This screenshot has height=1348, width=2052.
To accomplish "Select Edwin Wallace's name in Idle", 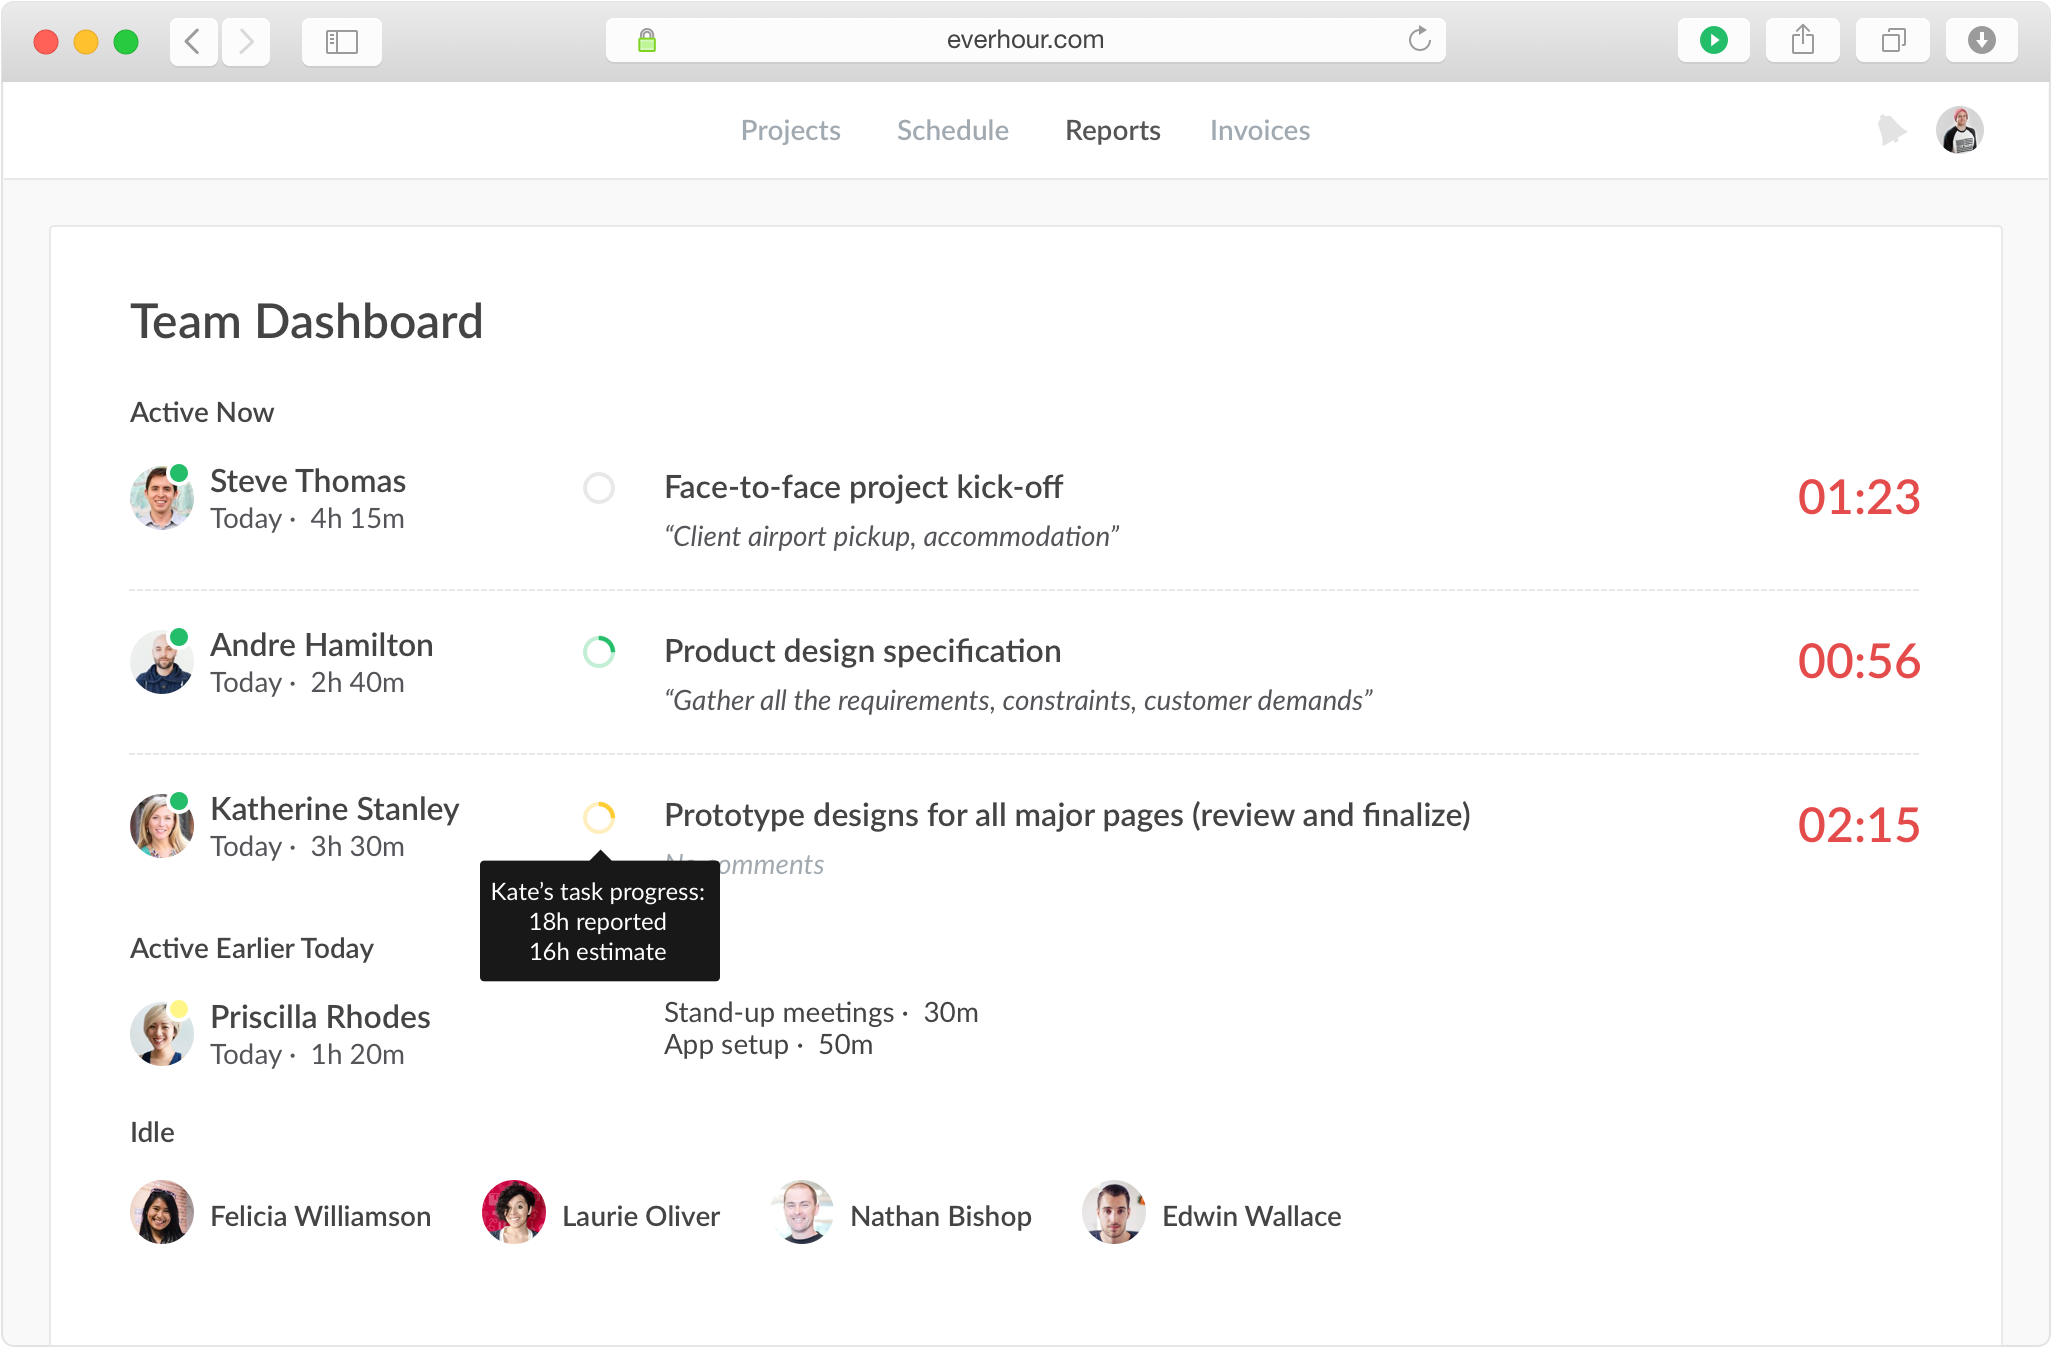I will pyautogui.click(x=1251, y=1216).
